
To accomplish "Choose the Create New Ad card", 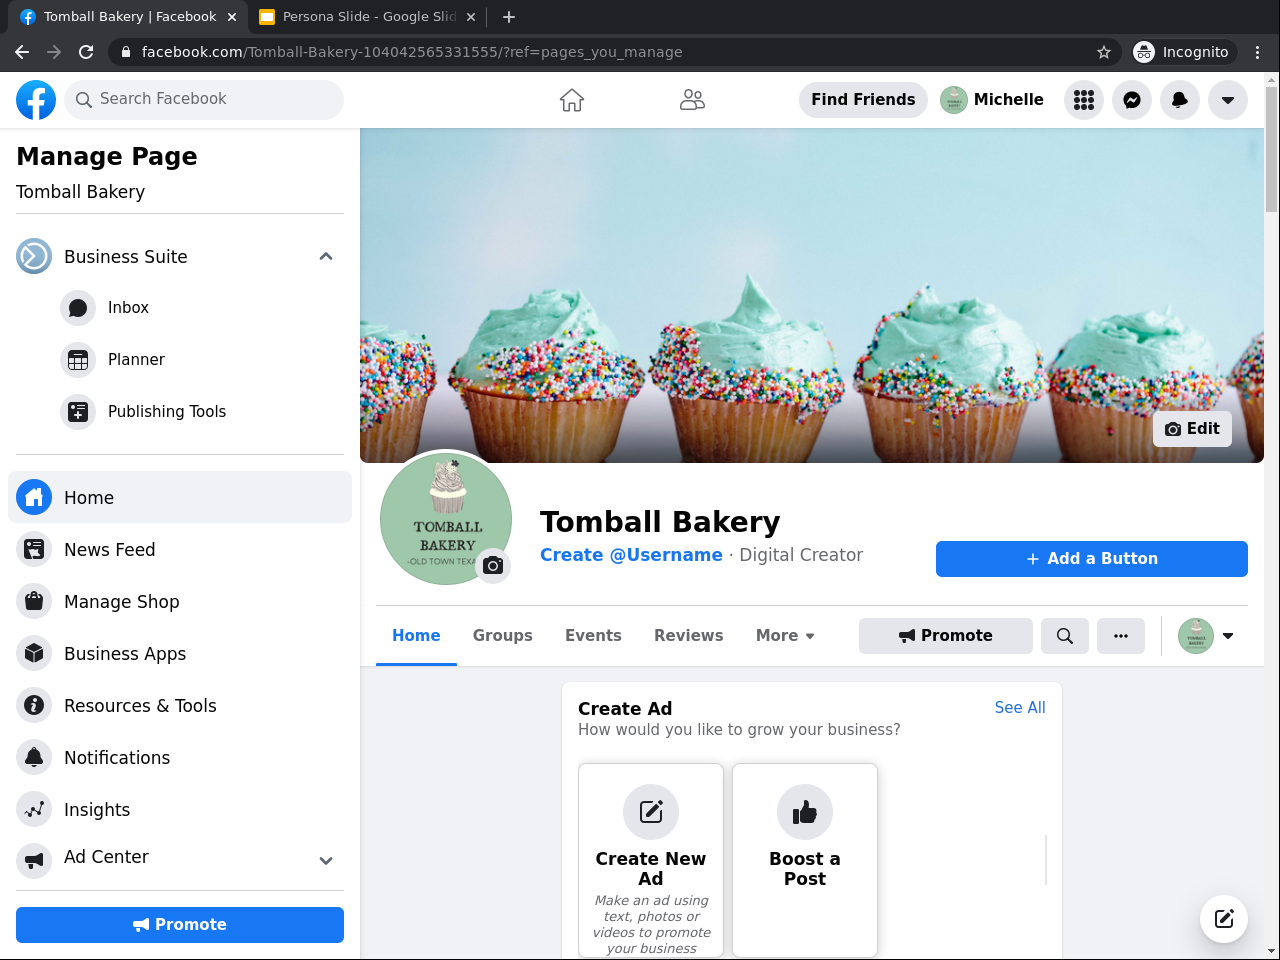I will (x=651, y=861).
